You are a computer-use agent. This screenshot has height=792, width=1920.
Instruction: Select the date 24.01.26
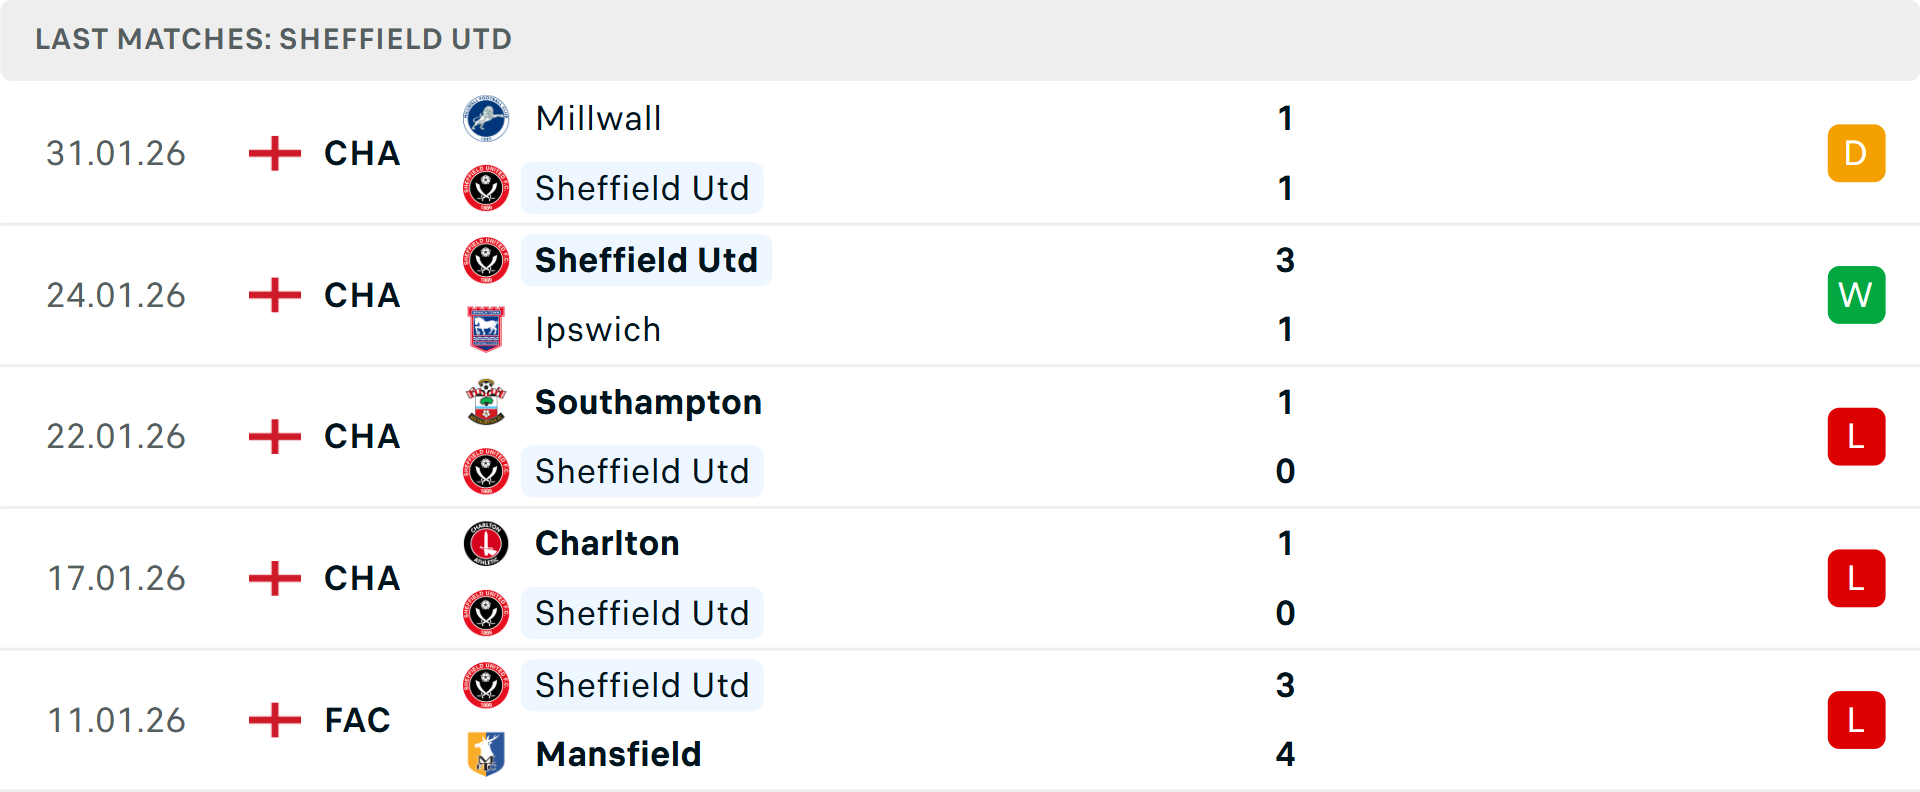pos(116,295)
